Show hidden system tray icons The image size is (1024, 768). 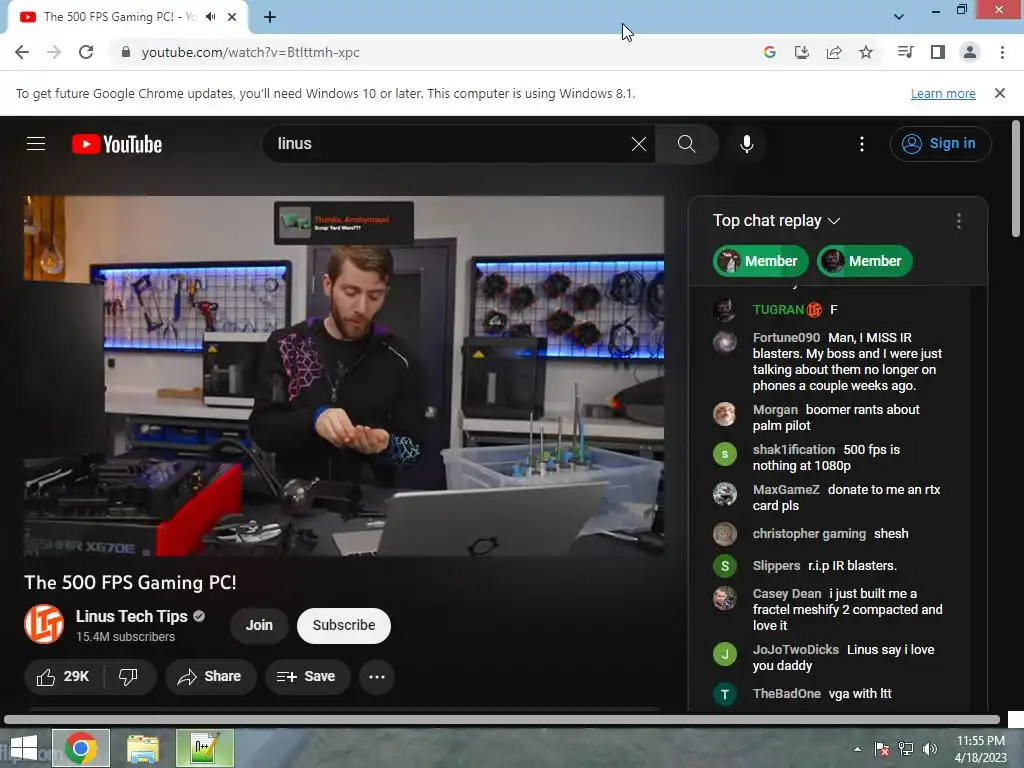point(857,749)
